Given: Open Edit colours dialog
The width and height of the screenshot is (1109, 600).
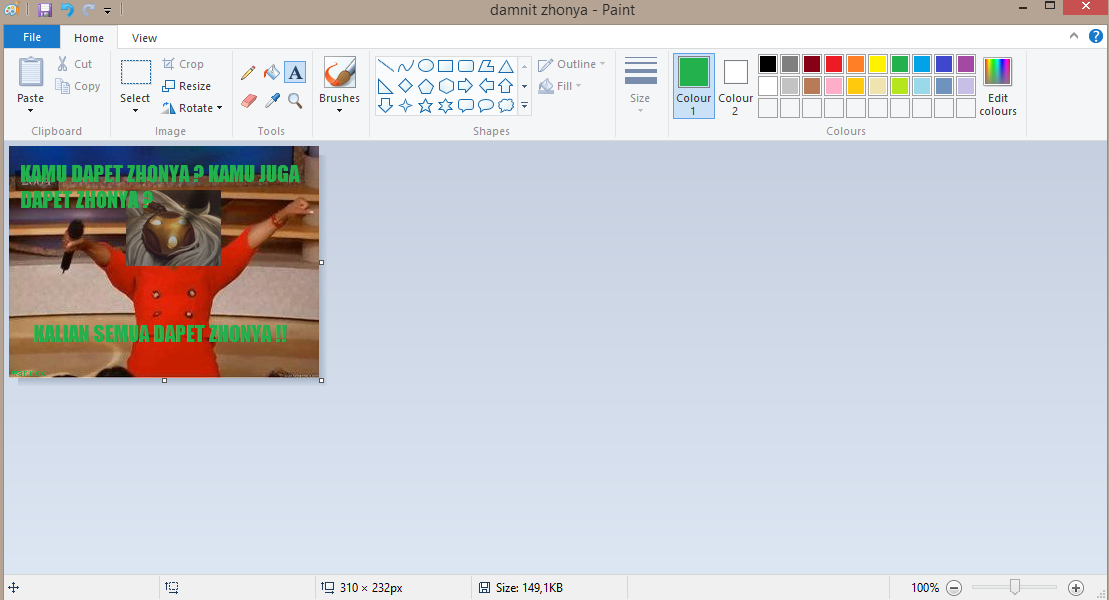Looking at the screenshot, I should click(997, 86).
